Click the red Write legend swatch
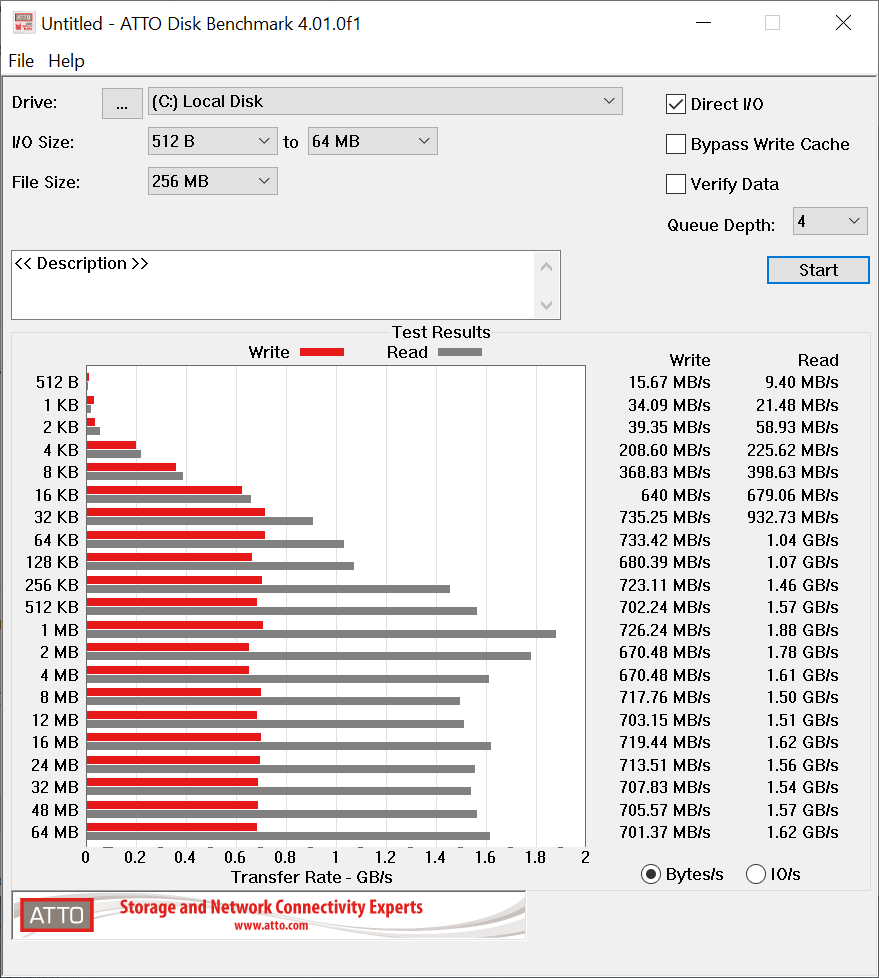 pyautogui.click(x=321, y=352)
